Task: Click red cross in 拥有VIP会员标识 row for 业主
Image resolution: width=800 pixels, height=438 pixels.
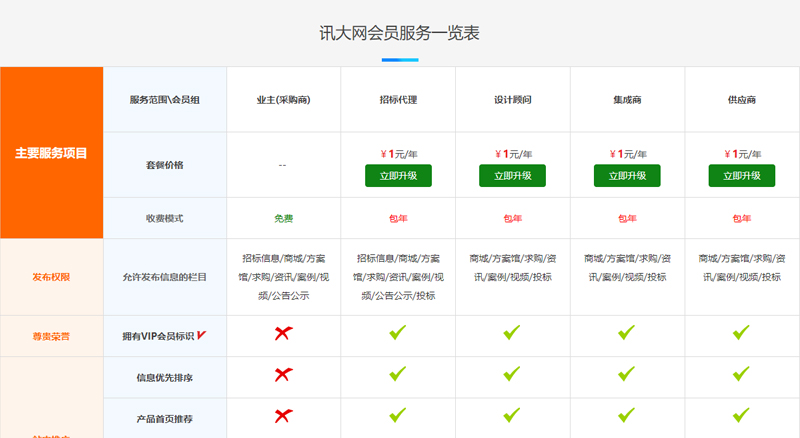Action: pyautogui.click(x=284, y=333)
